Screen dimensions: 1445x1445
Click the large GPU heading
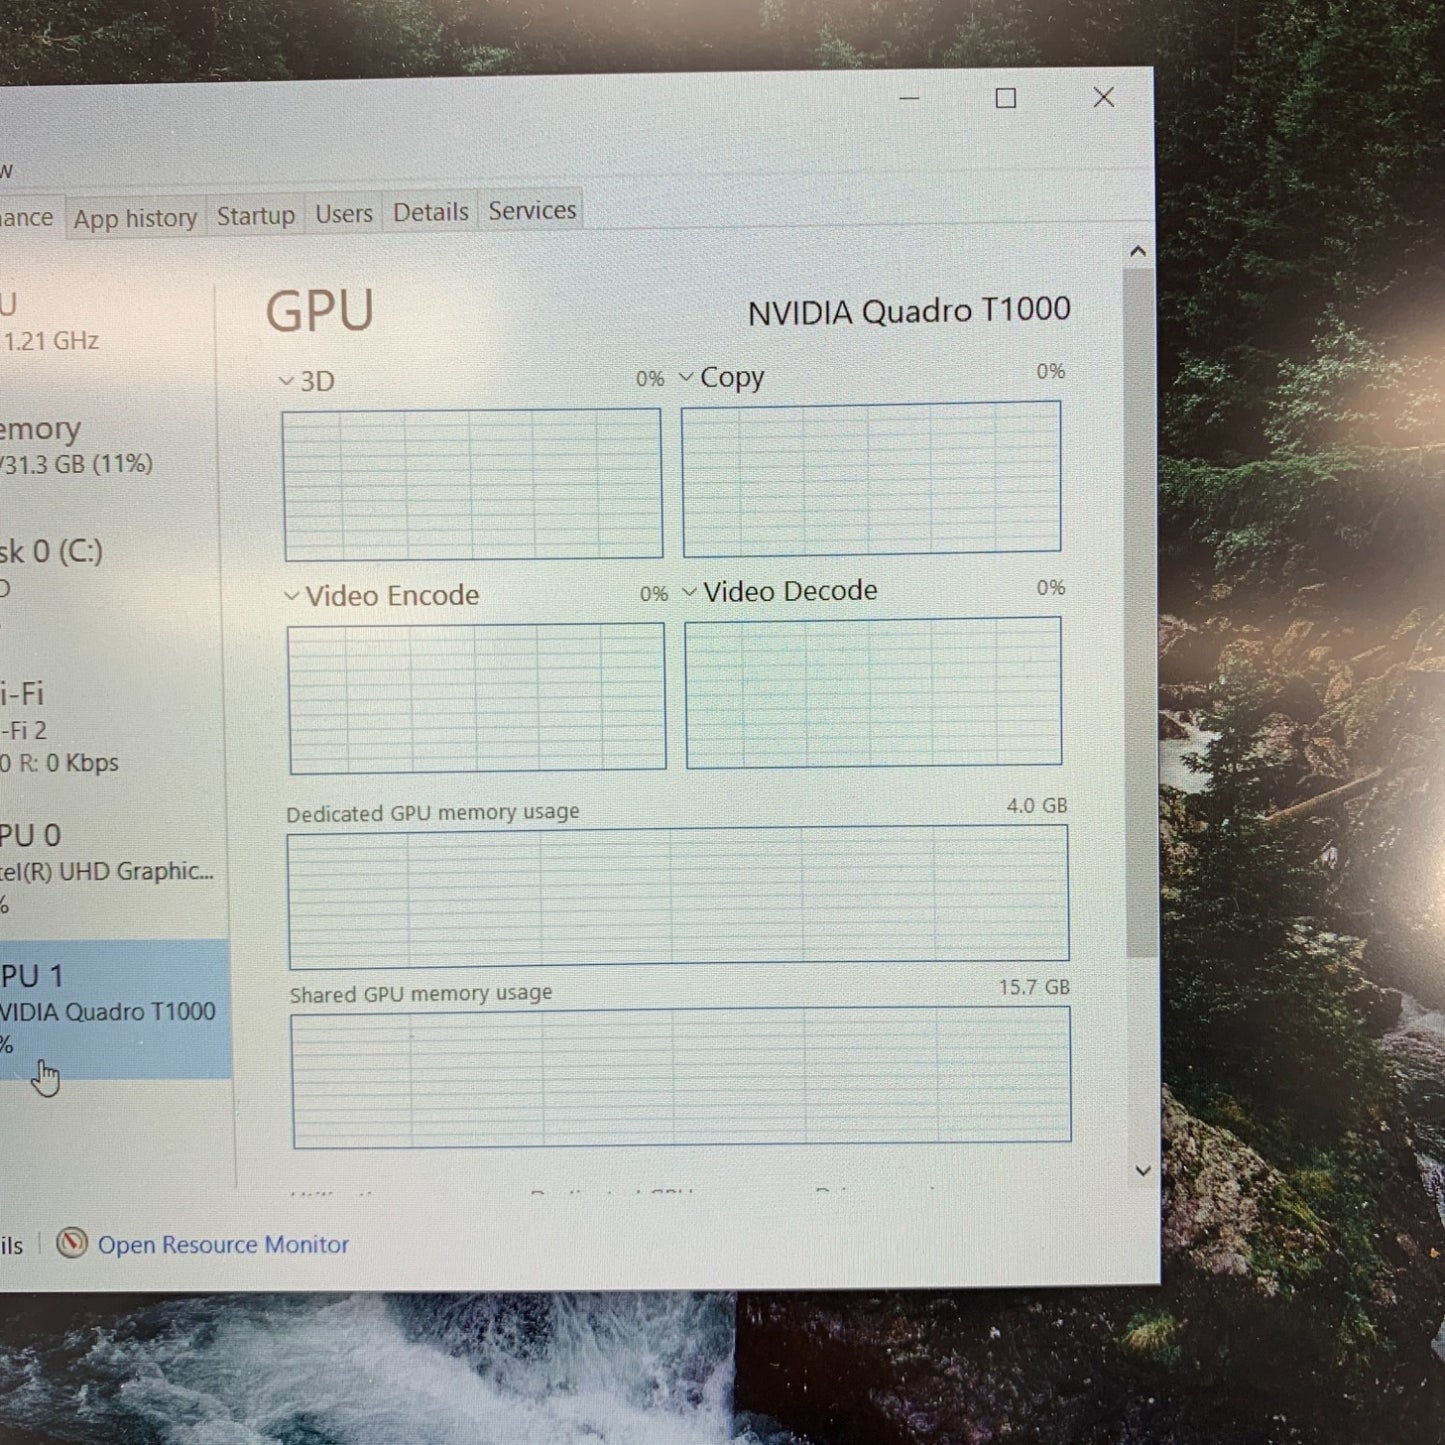320,310
